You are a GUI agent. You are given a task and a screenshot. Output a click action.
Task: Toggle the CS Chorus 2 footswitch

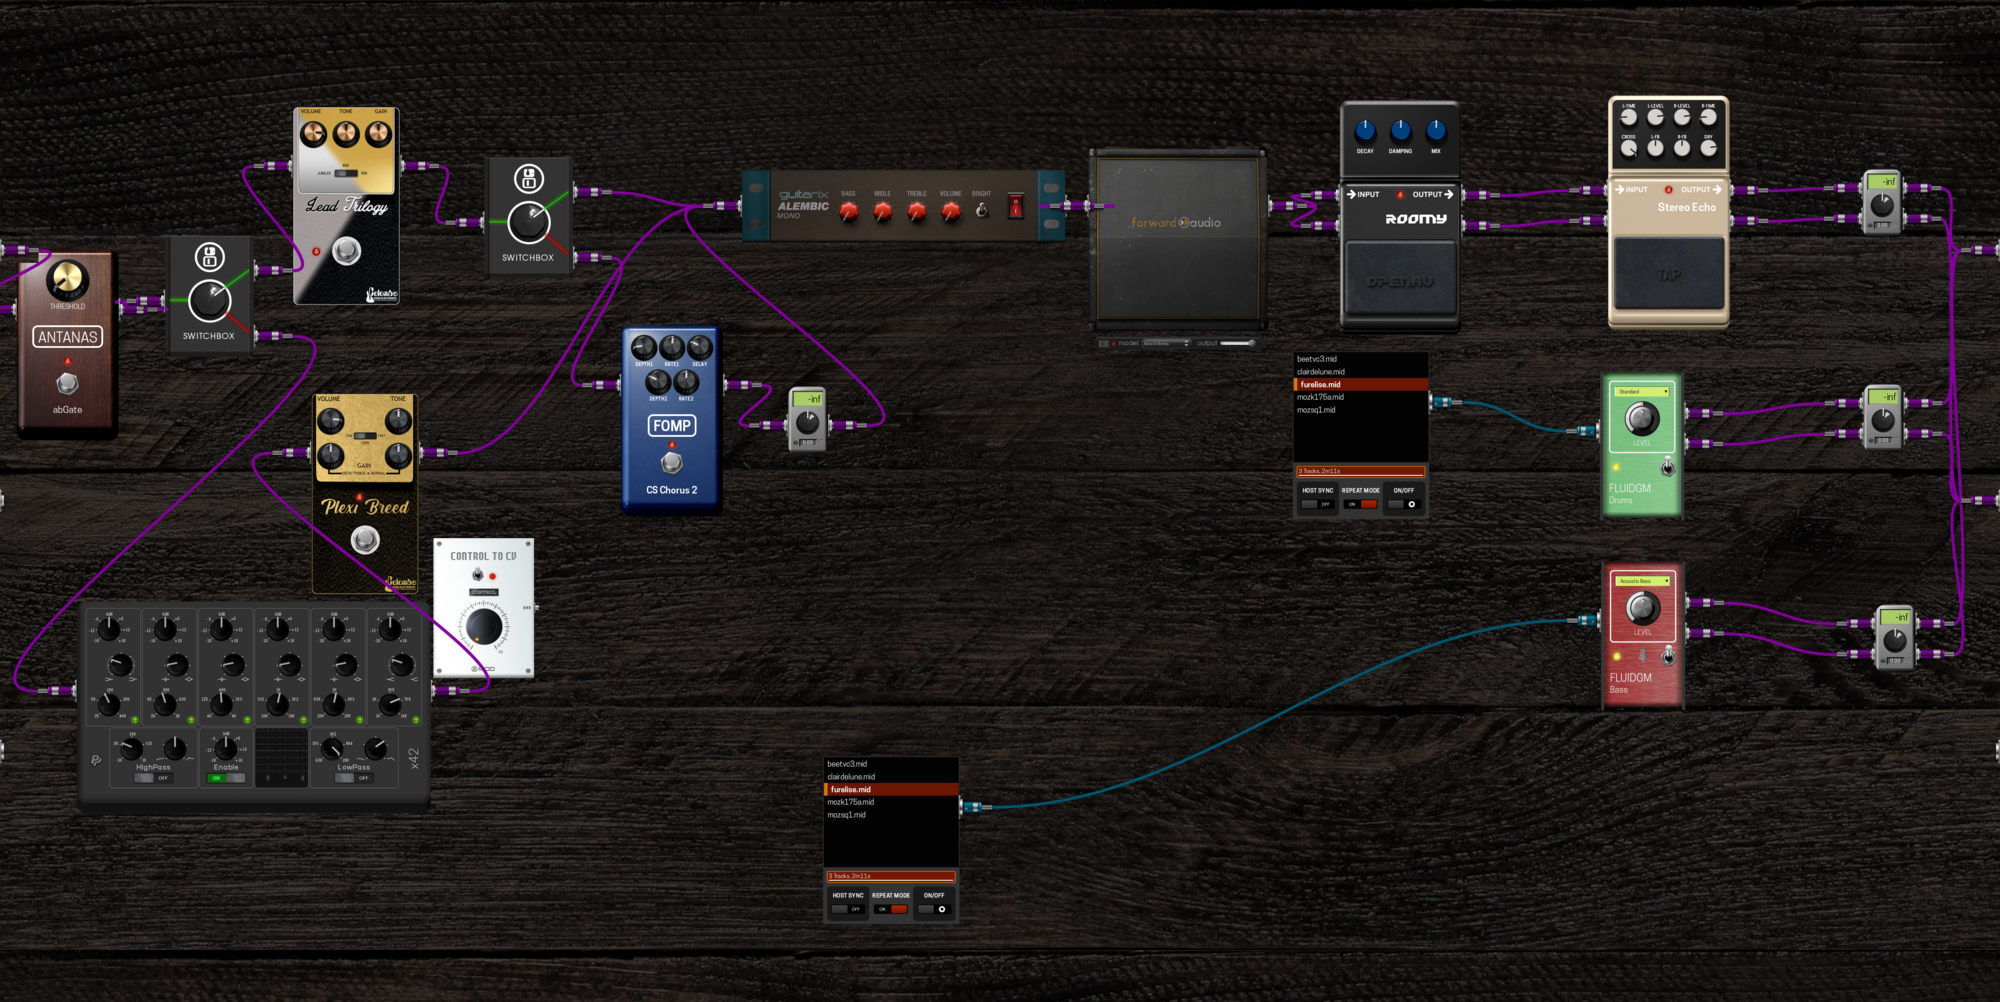[672, 462]
